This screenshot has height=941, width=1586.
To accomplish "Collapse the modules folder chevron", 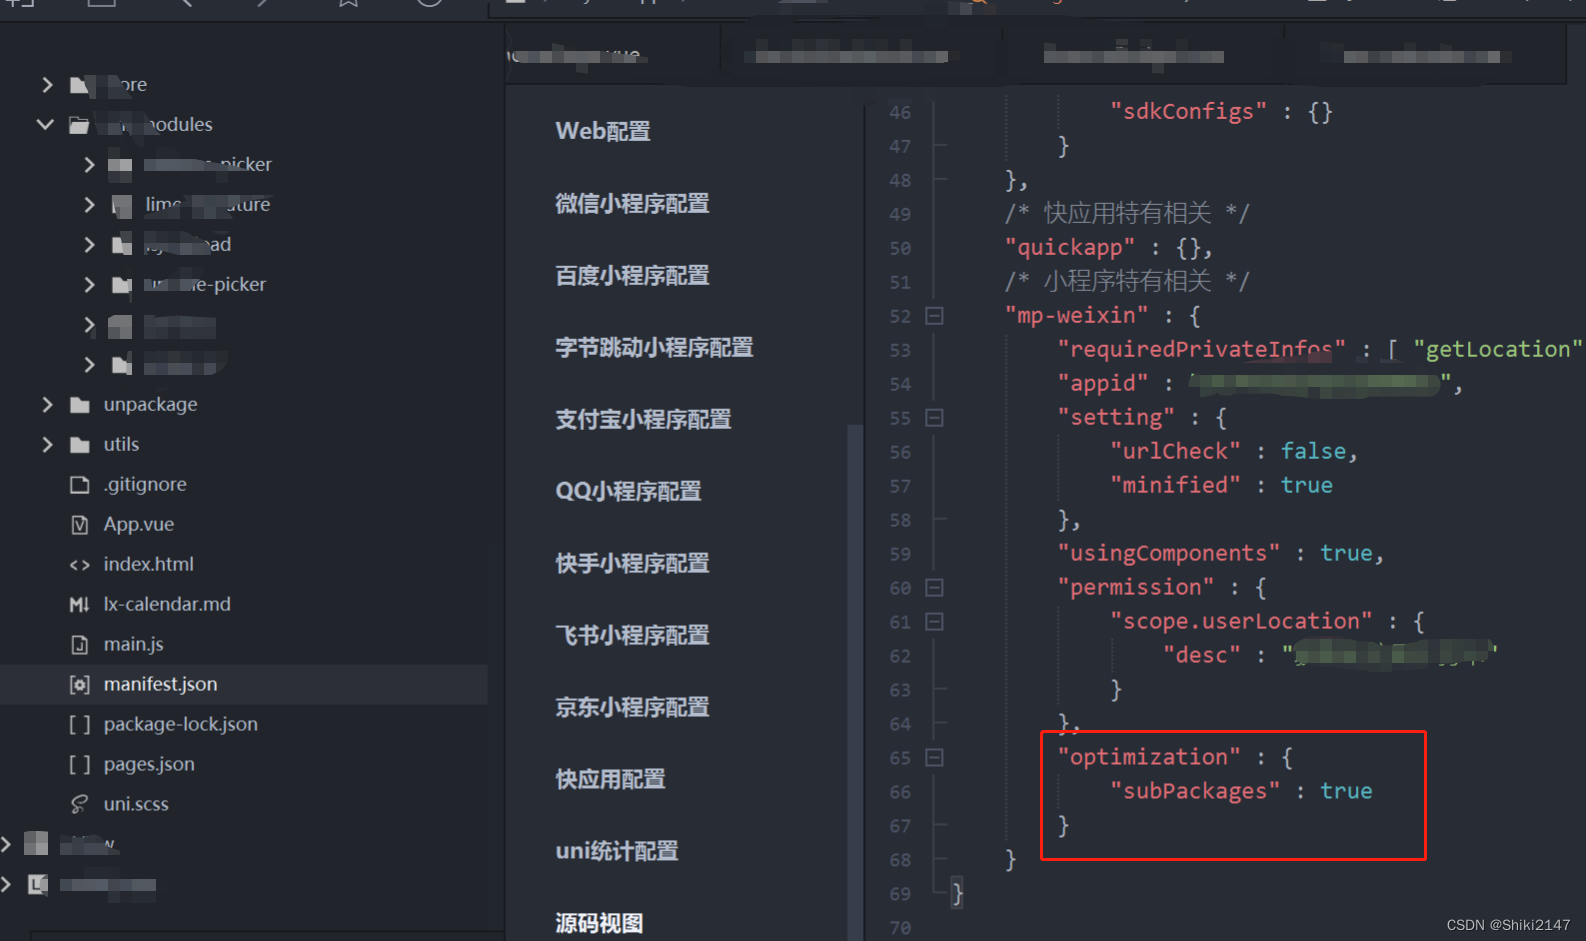I will [45, 124].
